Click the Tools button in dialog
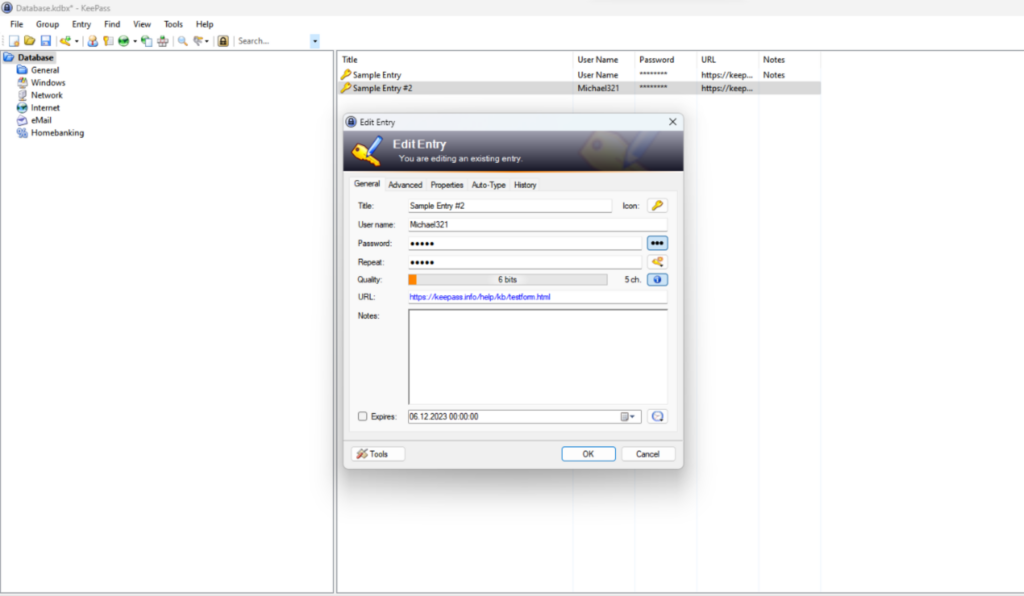 (378, 454)
